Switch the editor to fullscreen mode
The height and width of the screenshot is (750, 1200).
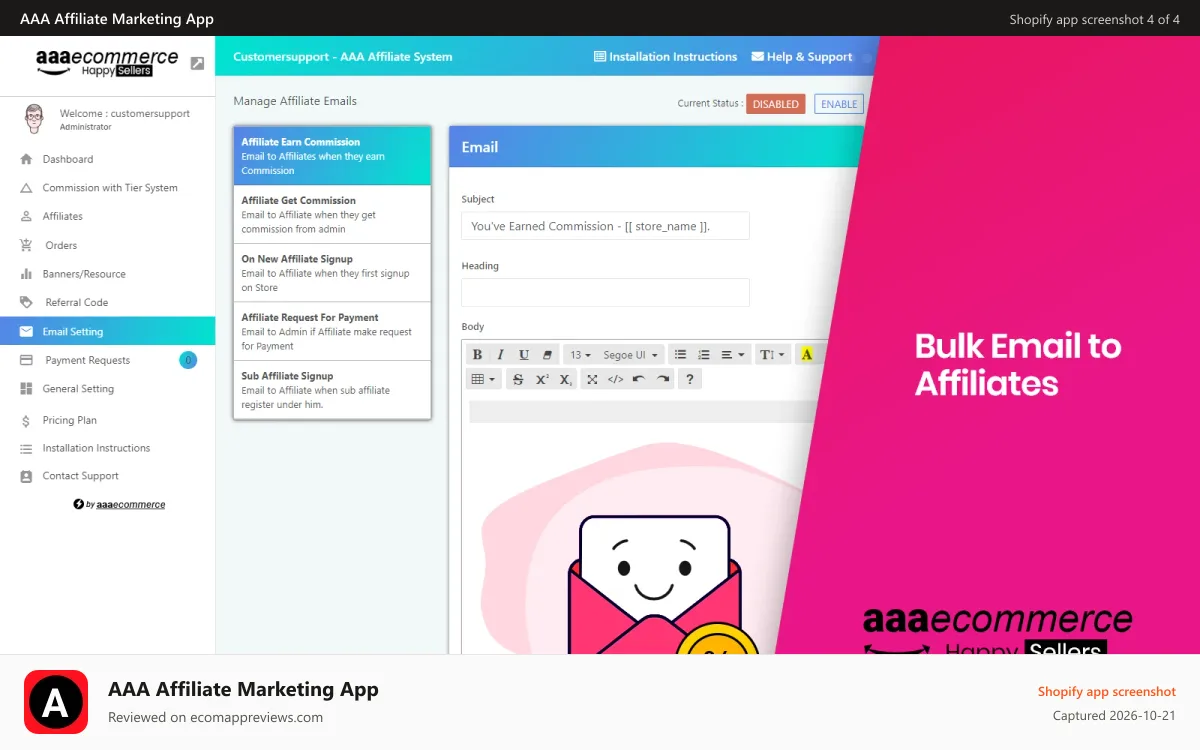(592, 379)
